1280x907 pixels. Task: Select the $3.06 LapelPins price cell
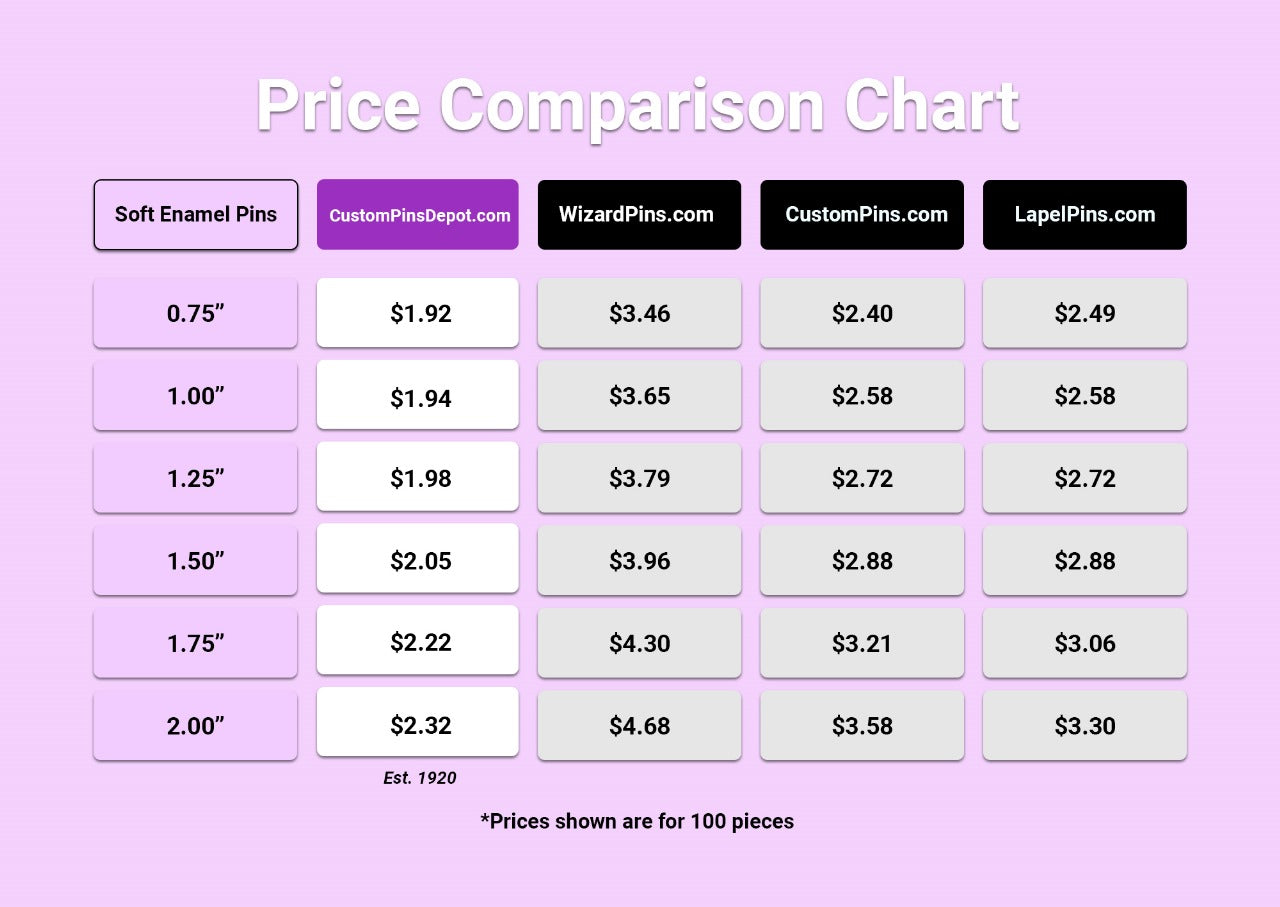(x=1085, y=643)
